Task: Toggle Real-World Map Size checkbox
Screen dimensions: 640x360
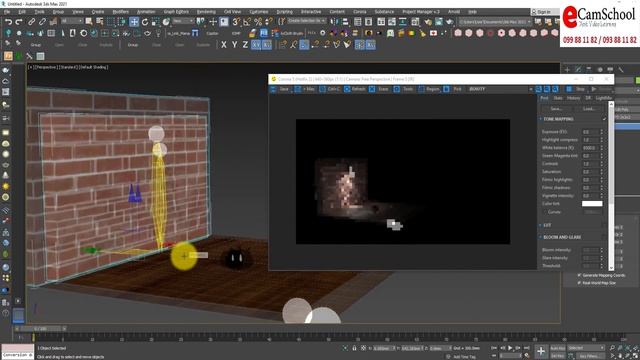Action: point(579,282)
